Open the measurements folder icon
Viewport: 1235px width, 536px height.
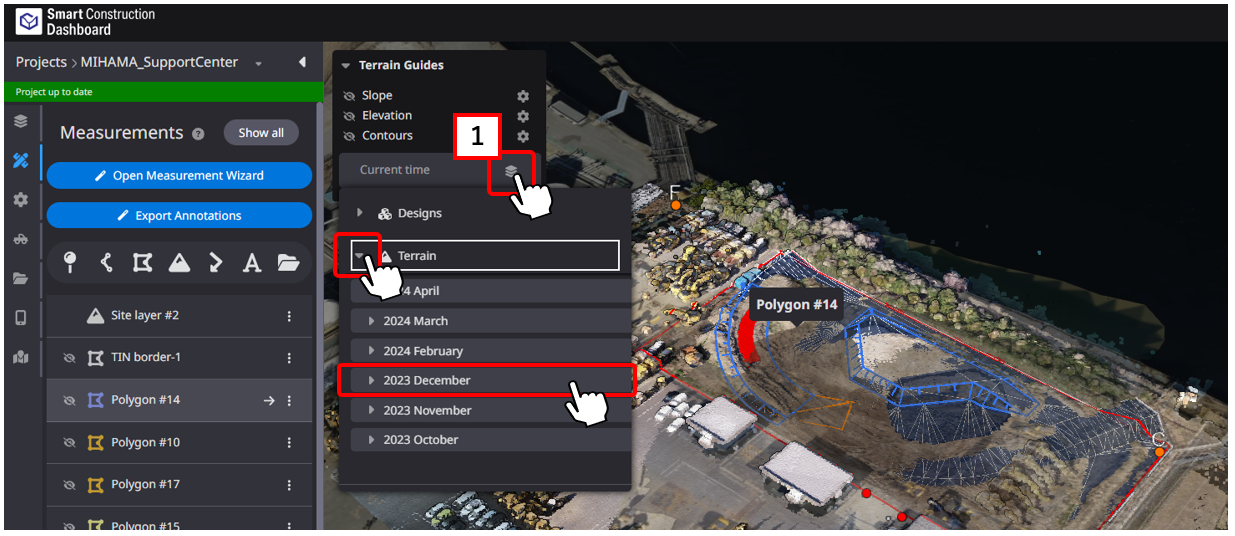[289, 262]
